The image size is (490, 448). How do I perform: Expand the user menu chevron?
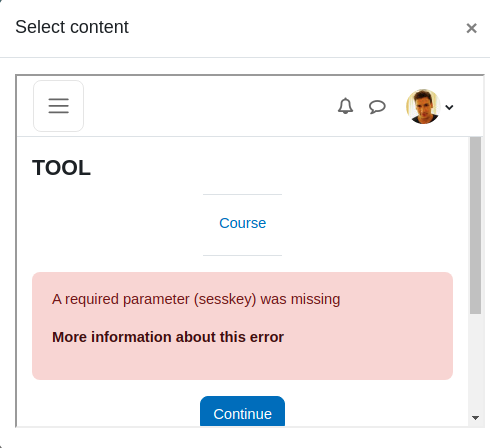449,107
